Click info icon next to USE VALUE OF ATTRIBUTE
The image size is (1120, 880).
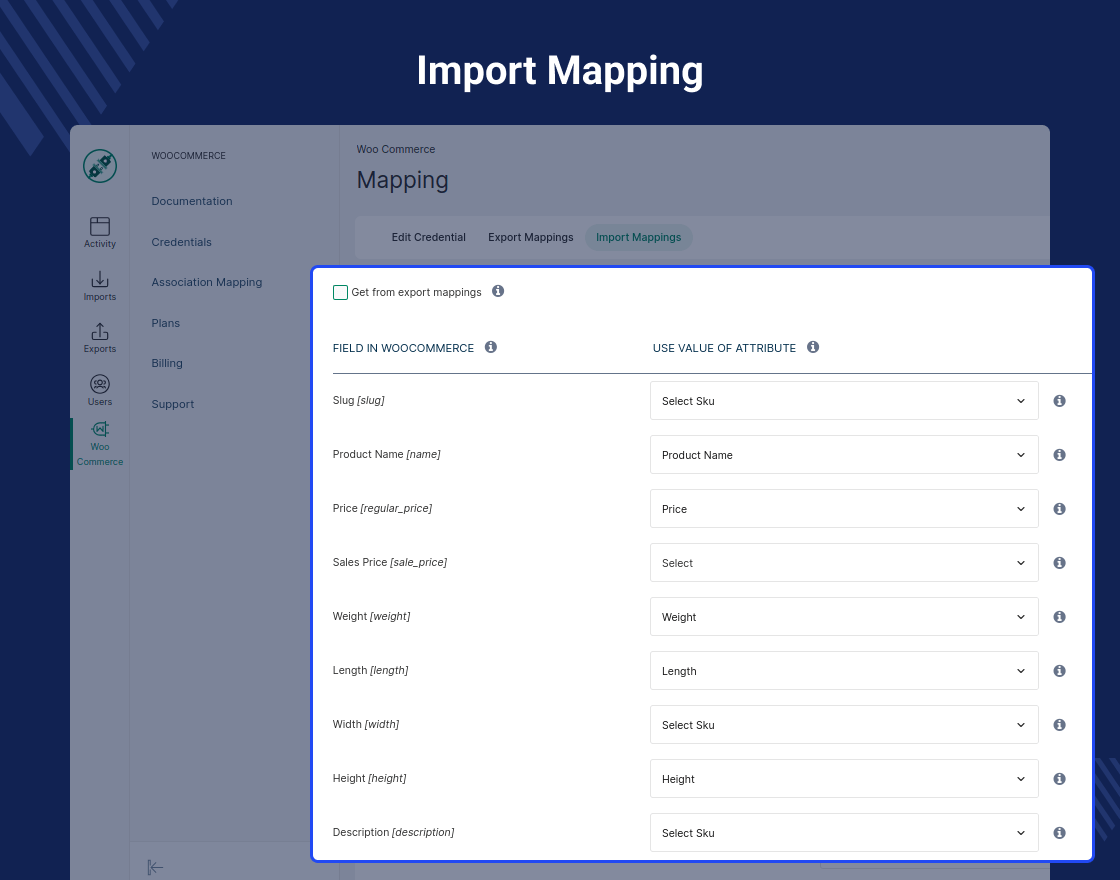pyautogui.click(x=813, y=347)
